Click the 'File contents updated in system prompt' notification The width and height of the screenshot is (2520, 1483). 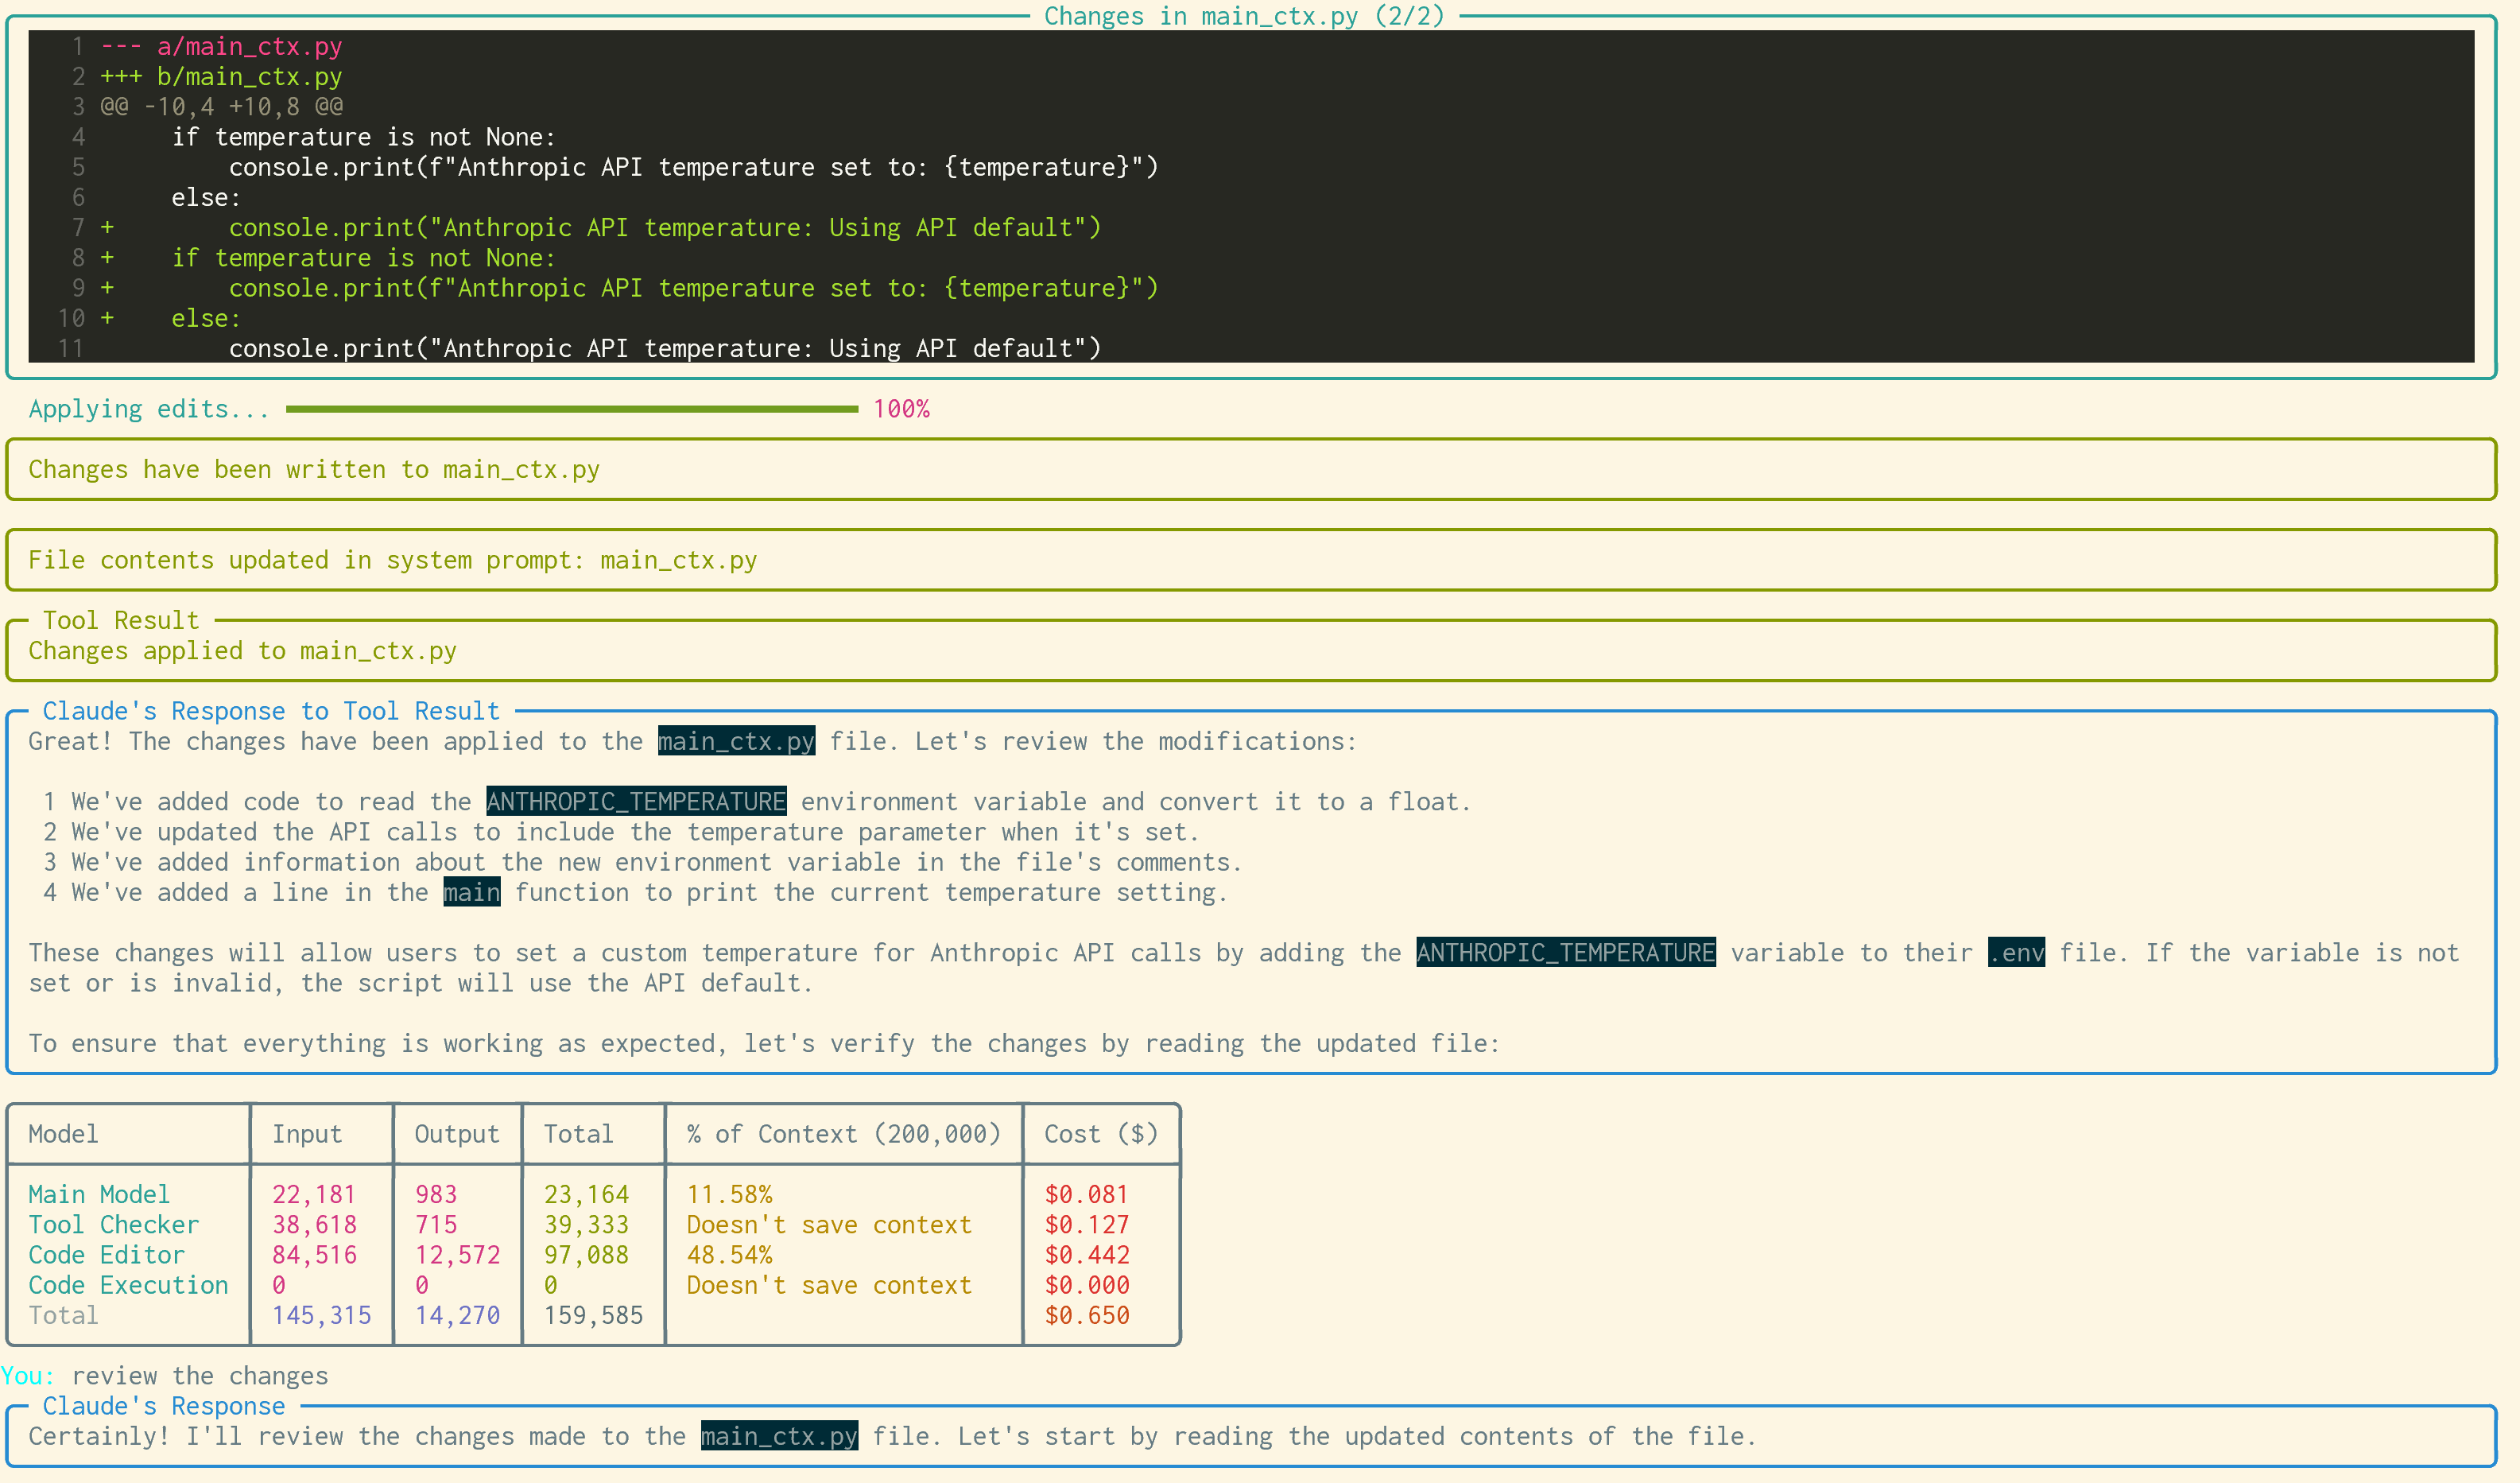392,559
